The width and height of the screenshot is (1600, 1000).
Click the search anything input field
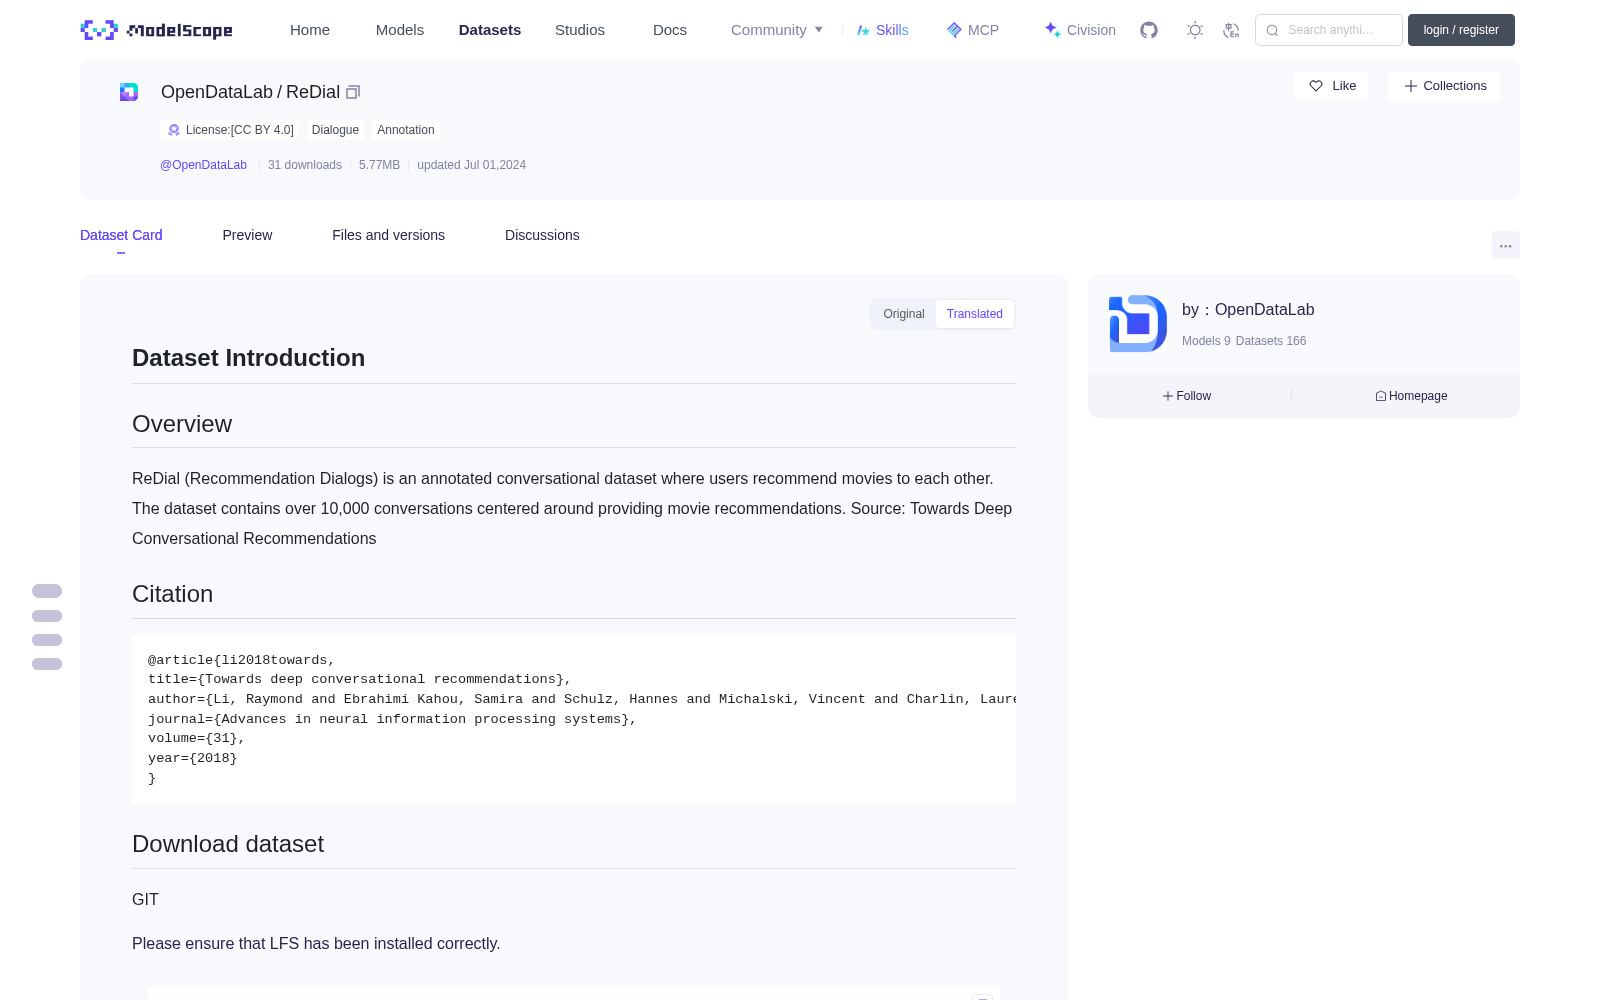coord(1329,30)
